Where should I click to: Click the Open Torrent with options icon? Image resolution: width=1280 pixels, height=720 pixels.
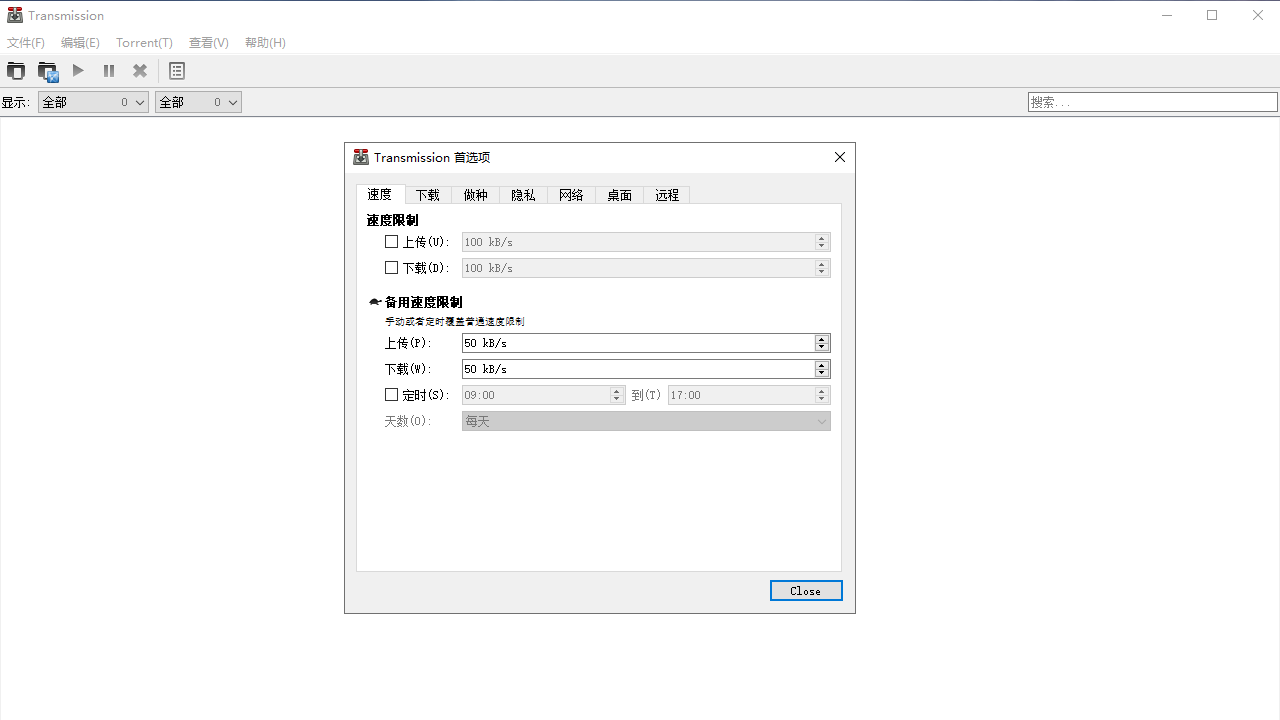47,71
